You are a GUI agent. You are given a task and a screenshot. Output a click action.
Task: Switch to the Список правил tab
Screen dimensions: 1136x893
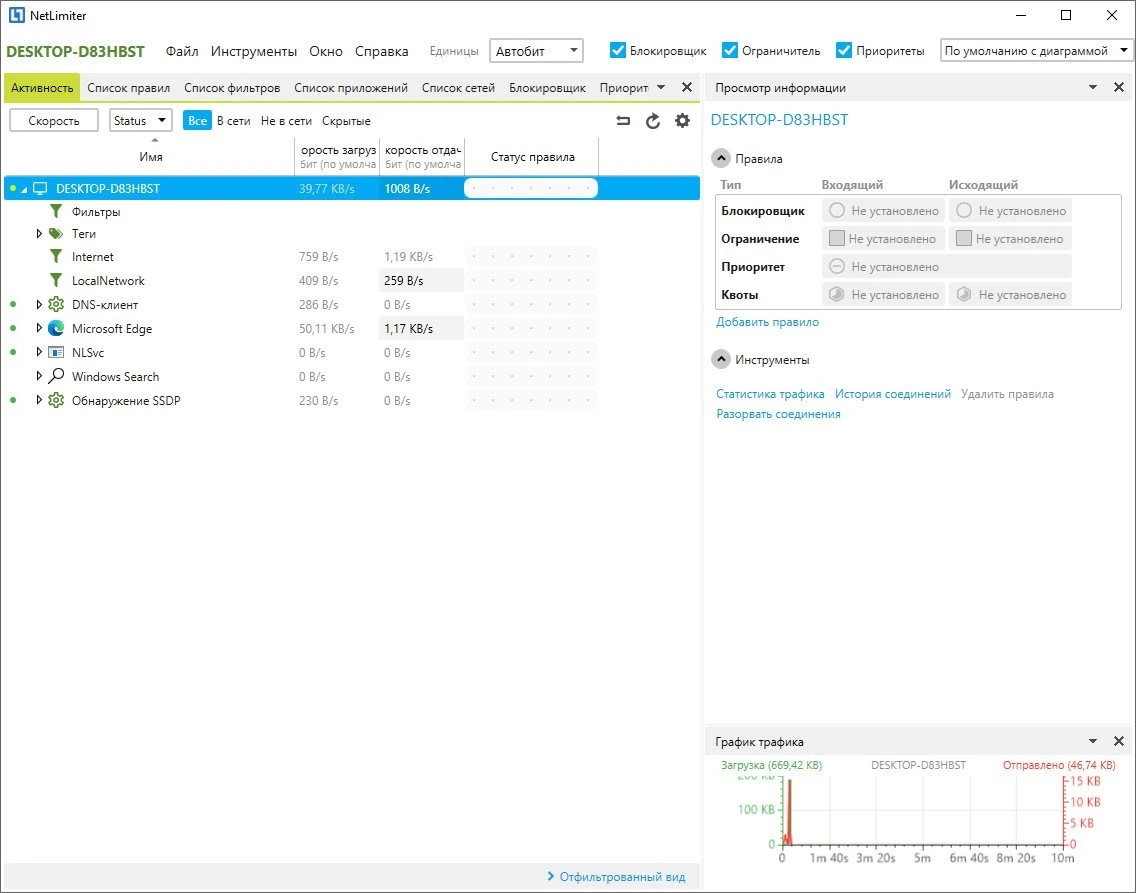click(128, 88)
